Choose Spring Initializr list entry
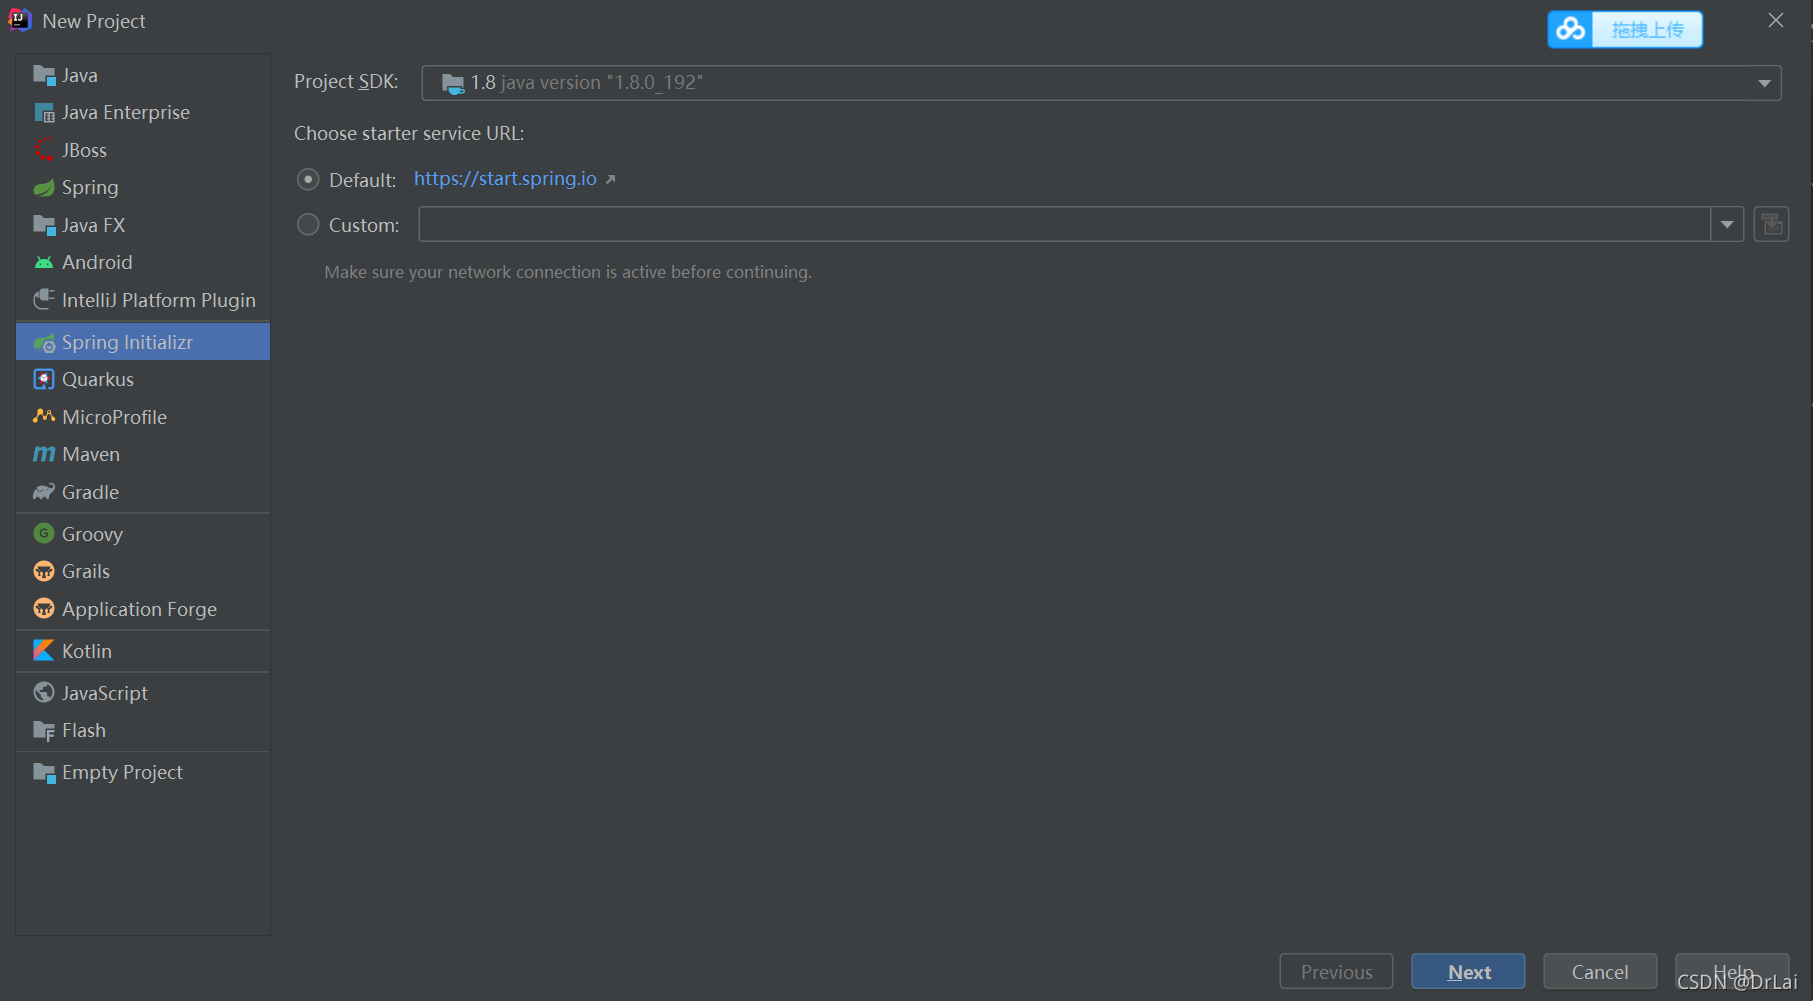Viewport: 1813px width, 1001px height. click(143, 342)
